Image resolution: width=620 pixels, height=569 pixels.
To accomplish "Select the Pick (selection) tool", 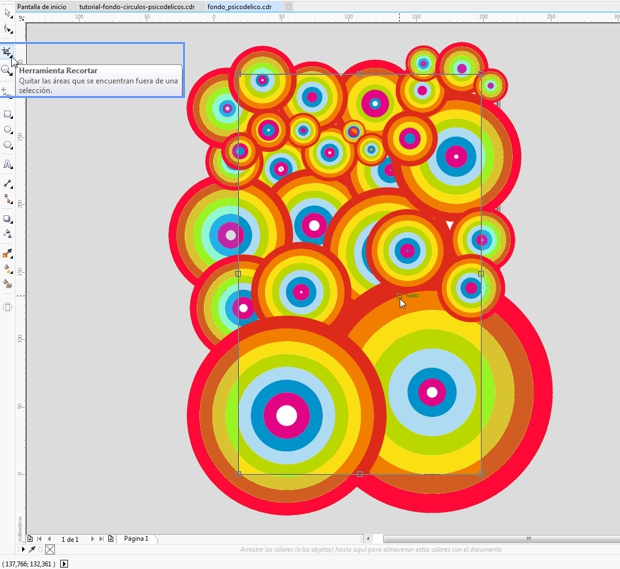I will [8, 14].
